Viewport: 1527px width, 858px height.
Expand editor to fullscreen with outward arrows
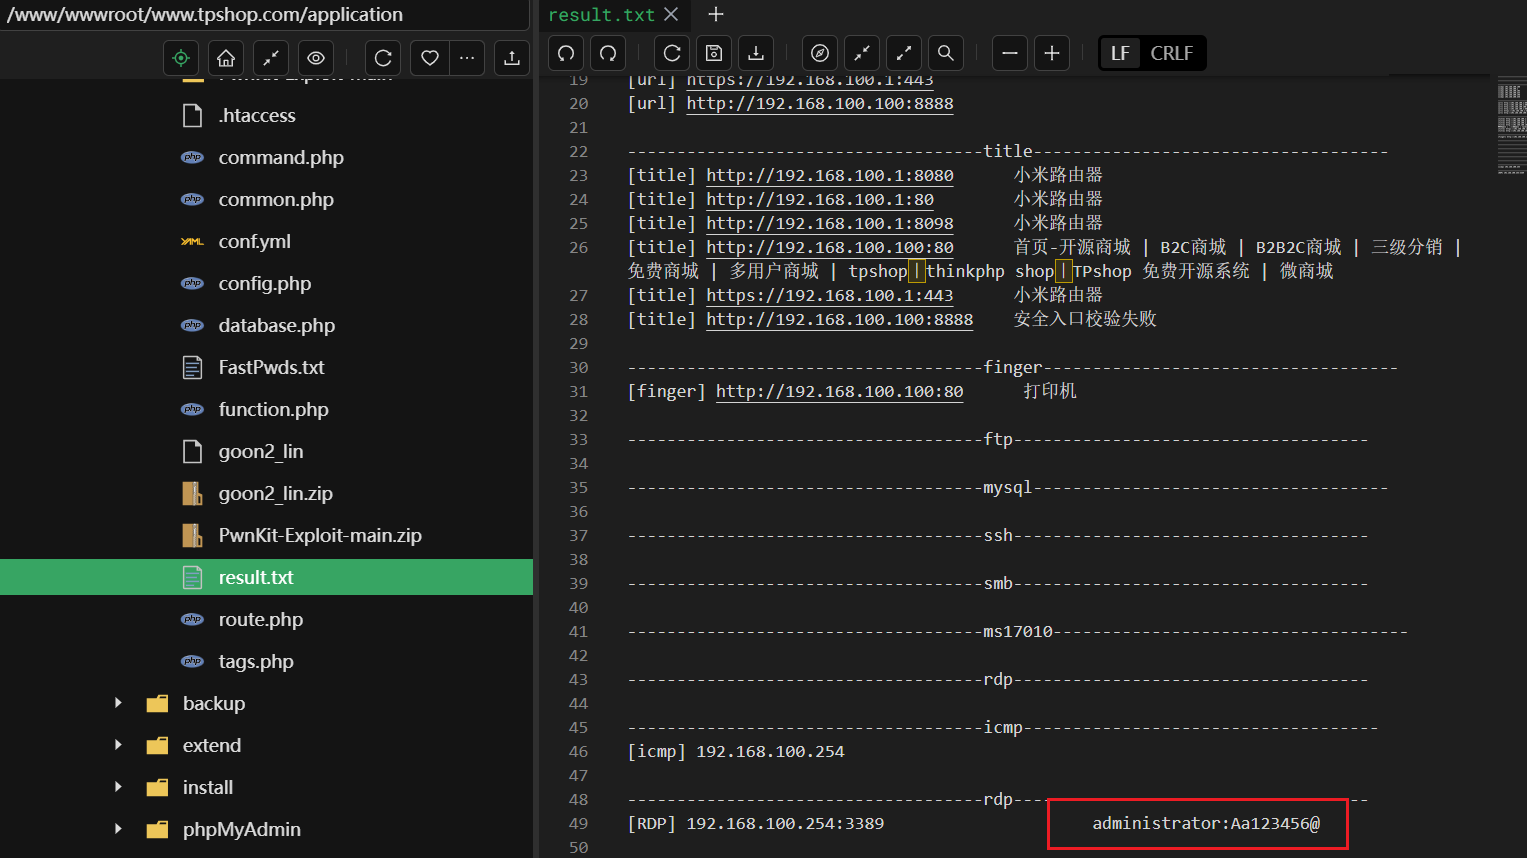point(904,53)
